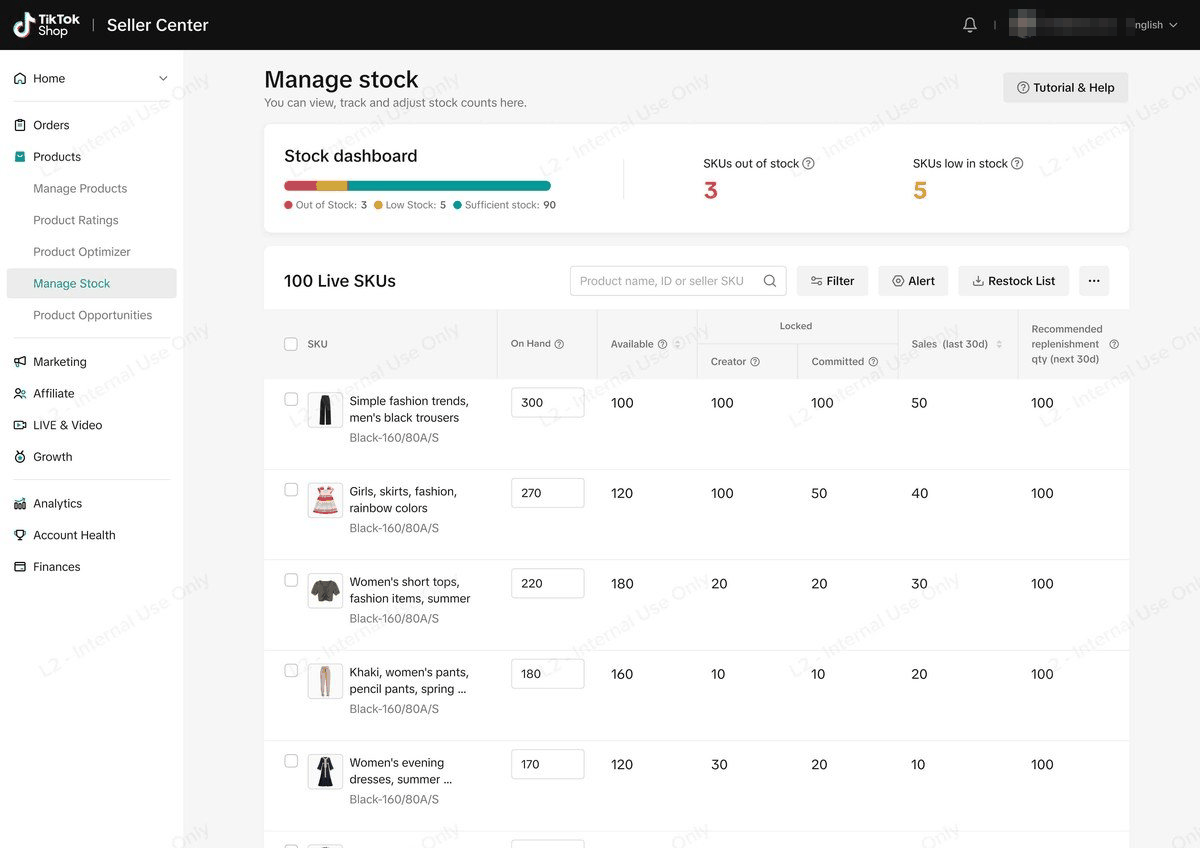Viewport: 1200px width, 848px height.
Task: Click the Products bag icon
Action: click(20, 157)
